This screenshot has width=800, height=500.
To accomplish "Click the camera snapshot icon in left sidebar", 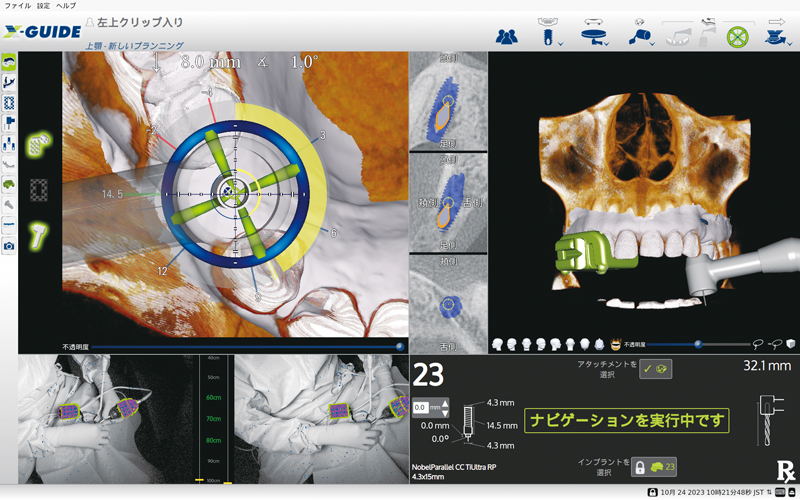I will click(9, 245).
